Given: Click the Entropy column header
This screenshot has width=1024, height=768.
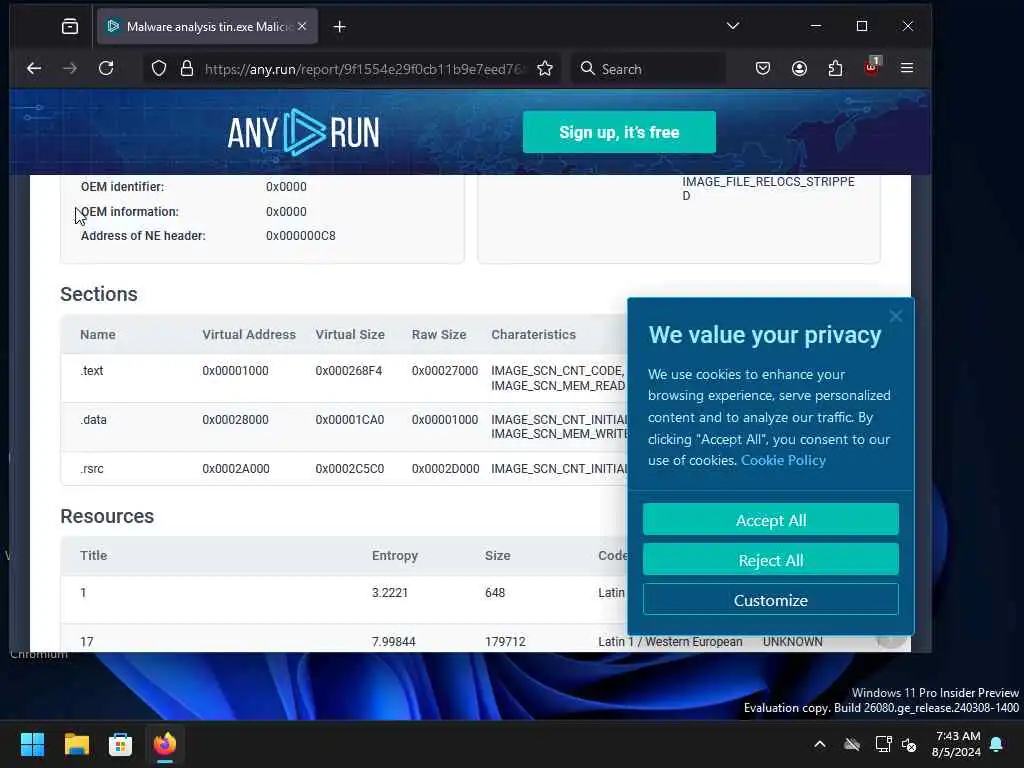Looking at the screenshot, I should point(394,555).
